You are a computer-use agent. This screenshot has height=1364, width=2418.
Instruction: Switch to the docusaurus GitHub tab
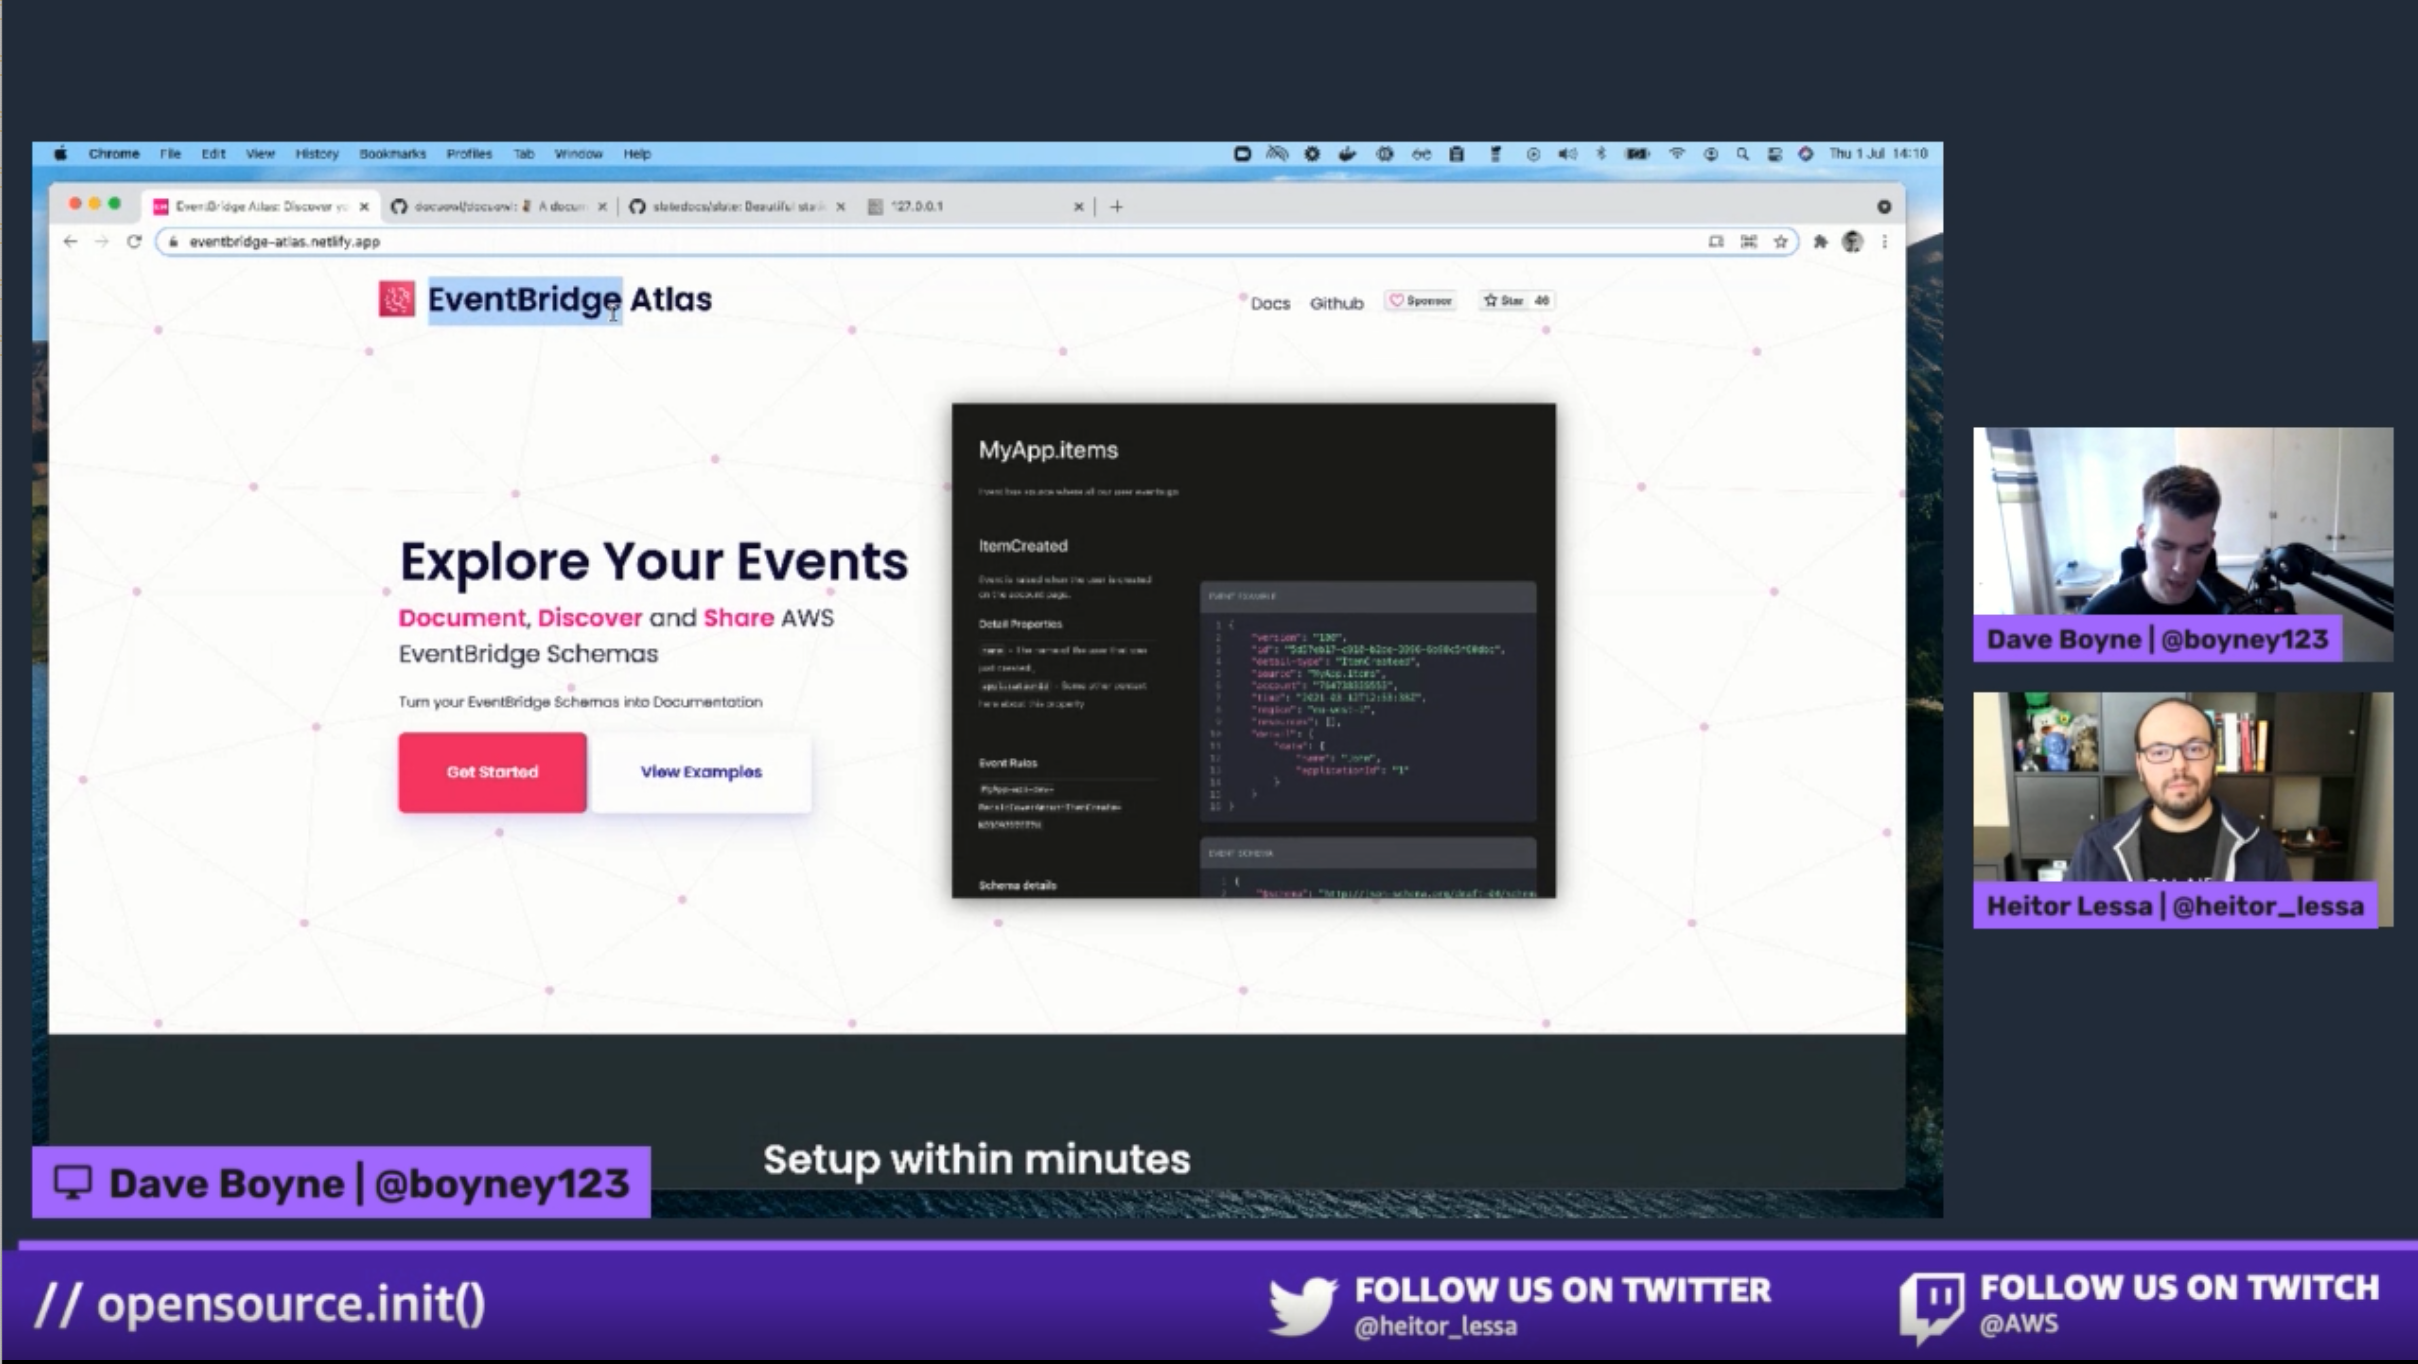pyautogui.click(x=498, y=206)
